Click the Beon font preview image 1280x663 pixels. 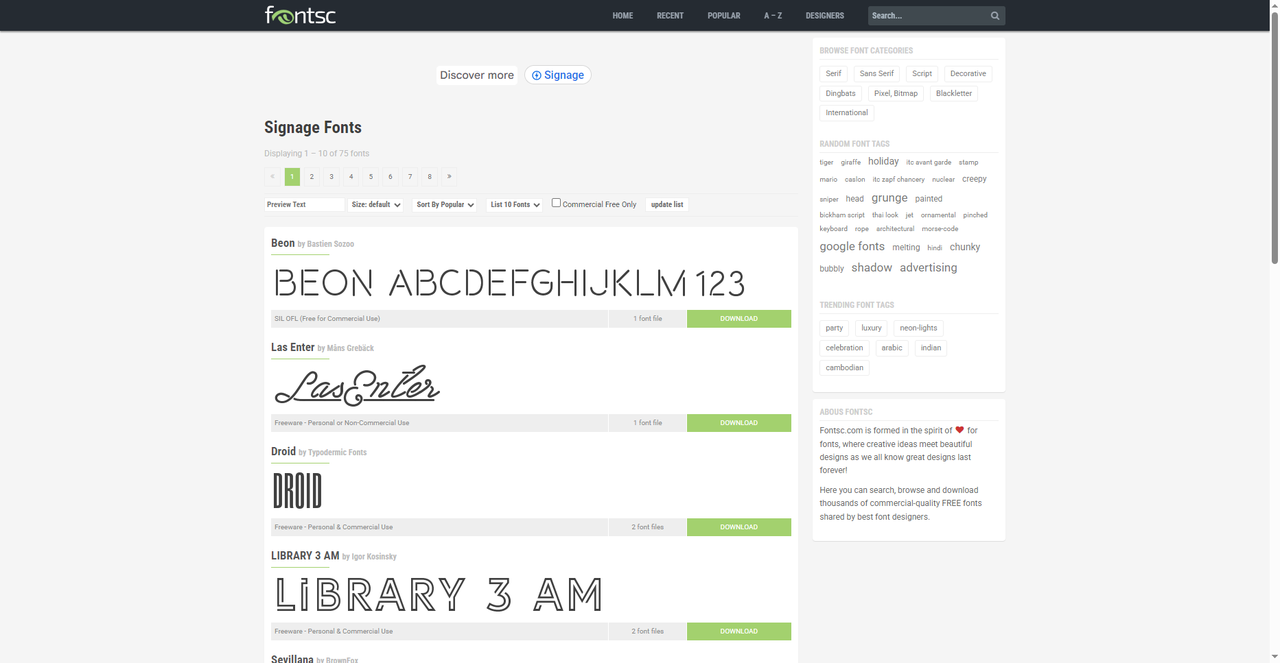coord(509,283)
